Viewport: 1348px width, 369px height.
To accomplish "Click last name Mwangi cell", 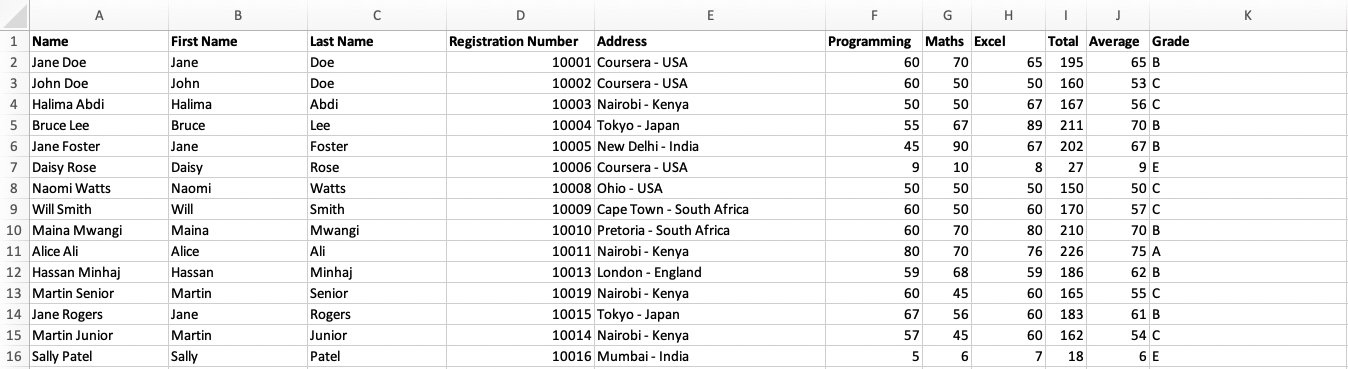I will pyautogui.click(x=377, y=230).
